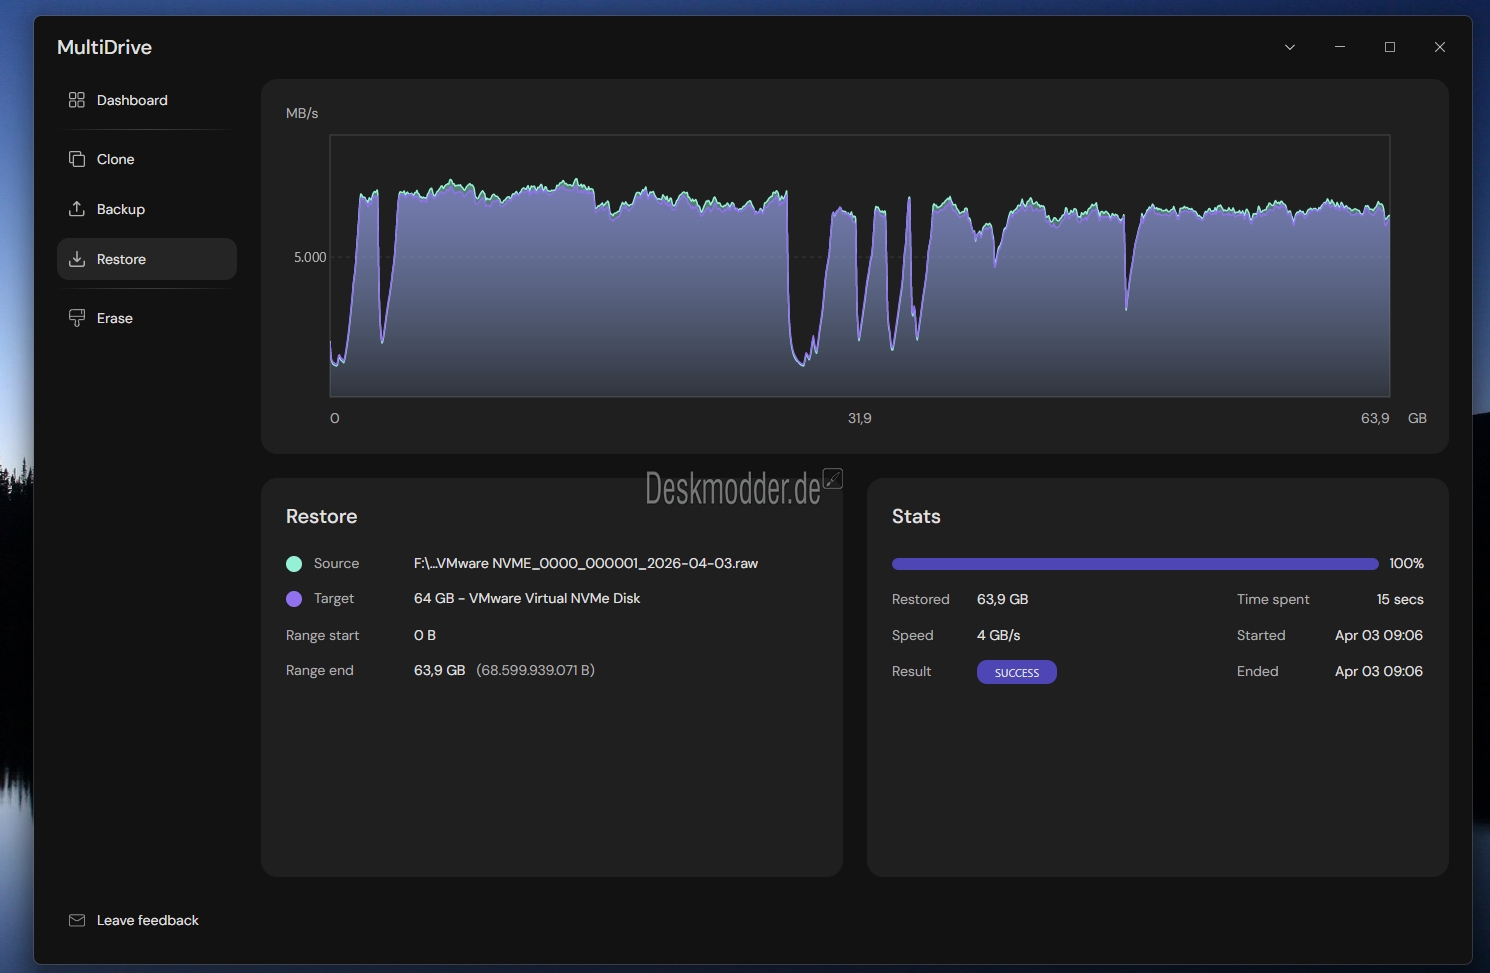
Task: Open the Dashboard section
Action: 132,100
